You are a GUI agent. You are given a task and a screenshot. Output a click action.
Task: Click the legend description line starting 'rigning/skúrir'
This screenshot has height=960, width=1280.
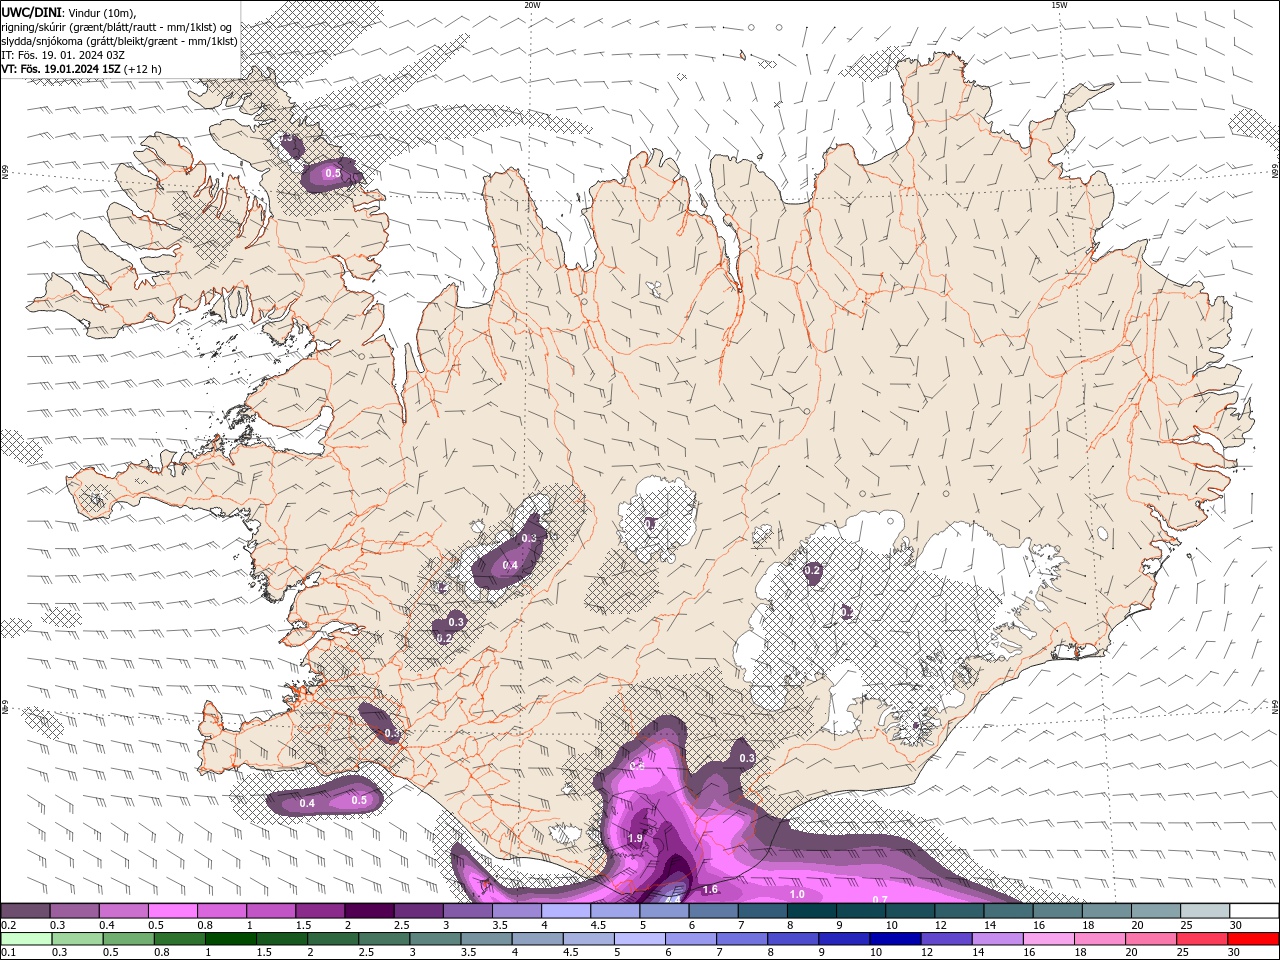pyautogui.click(x=117, y=26)
